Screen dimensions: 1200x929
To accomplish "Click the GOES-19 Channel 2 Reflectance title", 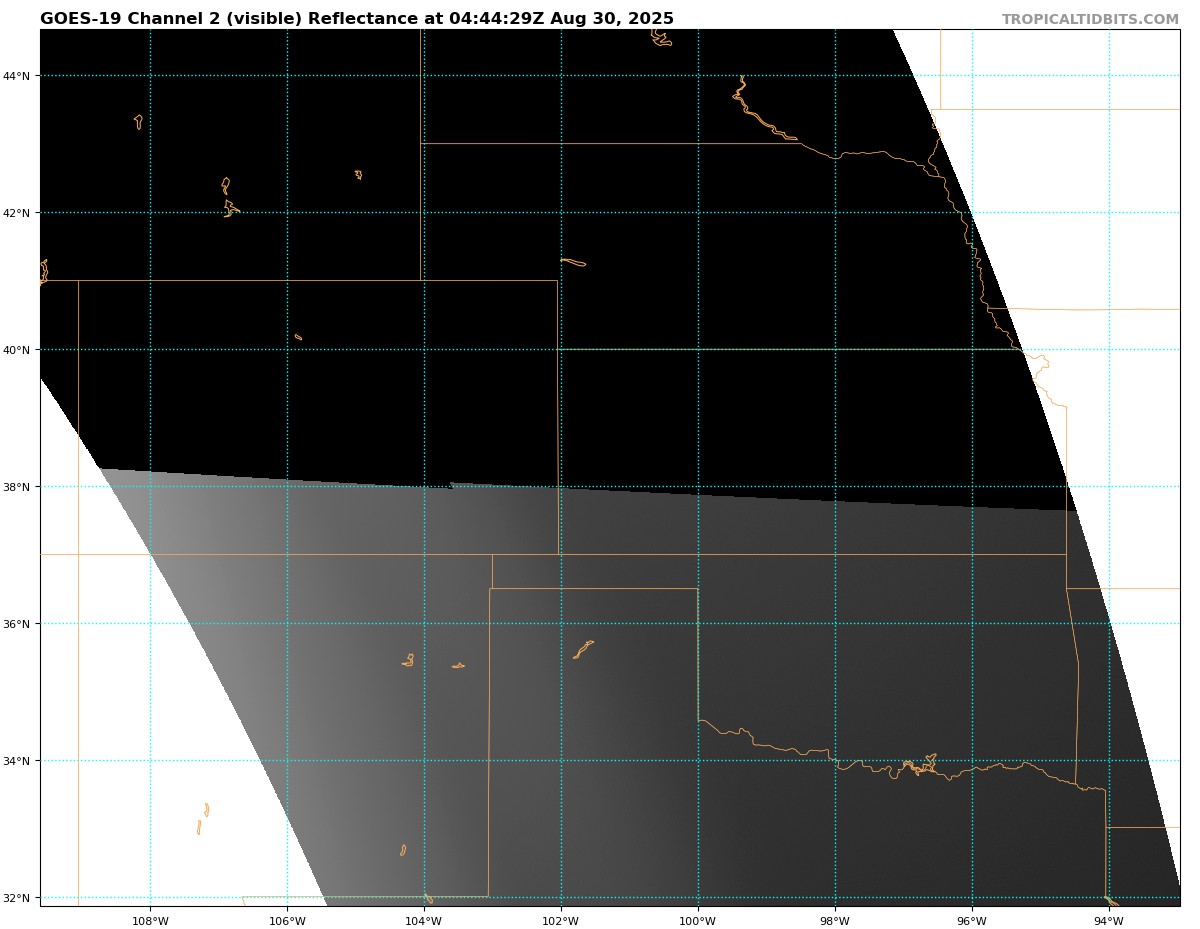I will (357, 19).
